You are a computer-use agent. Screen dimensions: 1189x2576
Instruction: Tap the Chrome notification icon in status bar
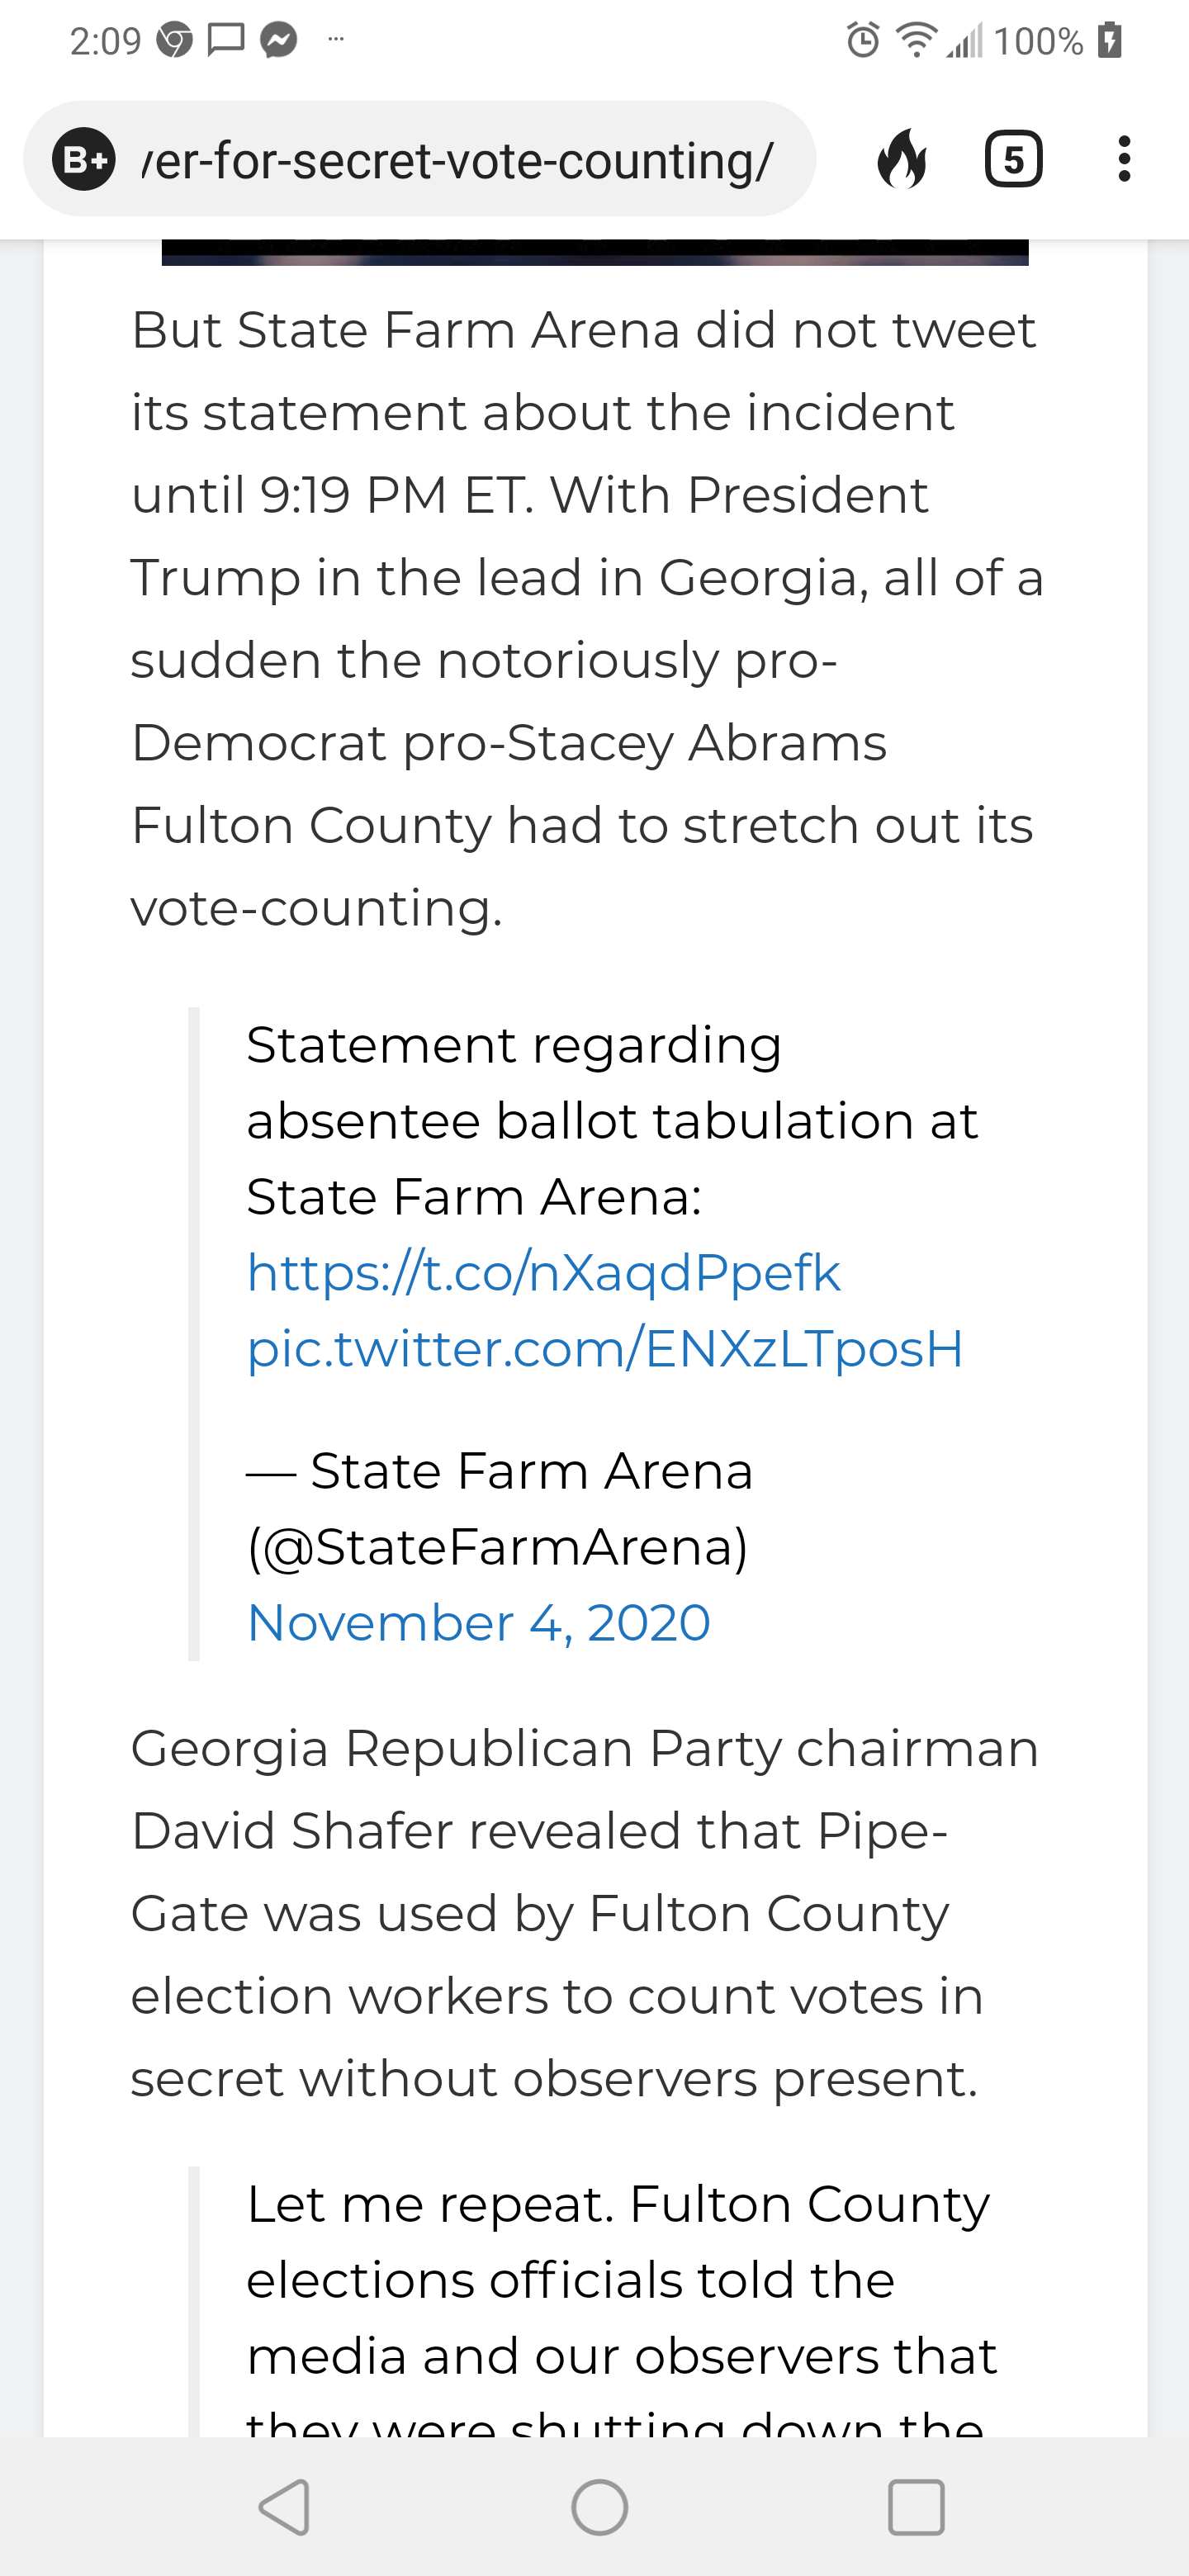(x=174, y=40)
